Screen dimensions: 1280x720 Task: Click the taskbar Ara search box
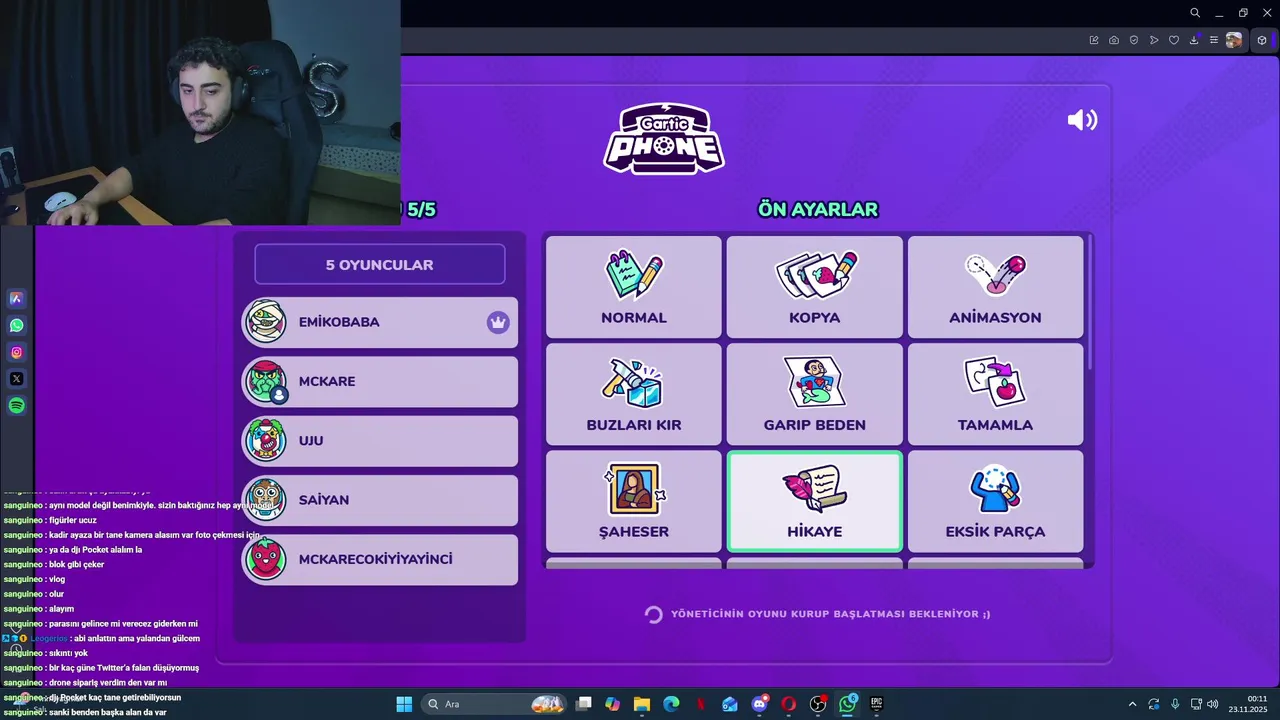[495, 704]
